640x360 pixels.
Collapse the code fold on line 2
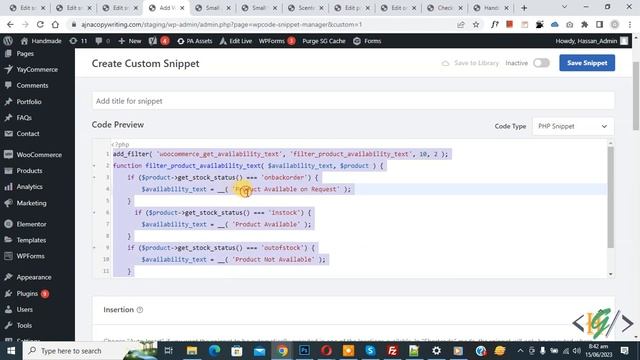tap(94, 166)
